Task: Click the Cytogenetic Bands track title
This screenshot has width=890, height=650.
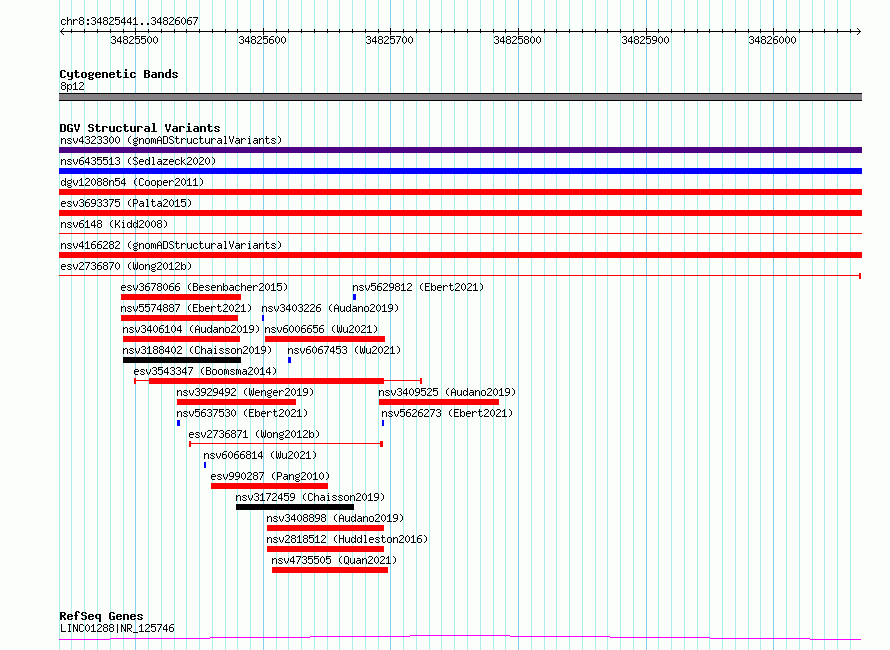Action: 119,74
